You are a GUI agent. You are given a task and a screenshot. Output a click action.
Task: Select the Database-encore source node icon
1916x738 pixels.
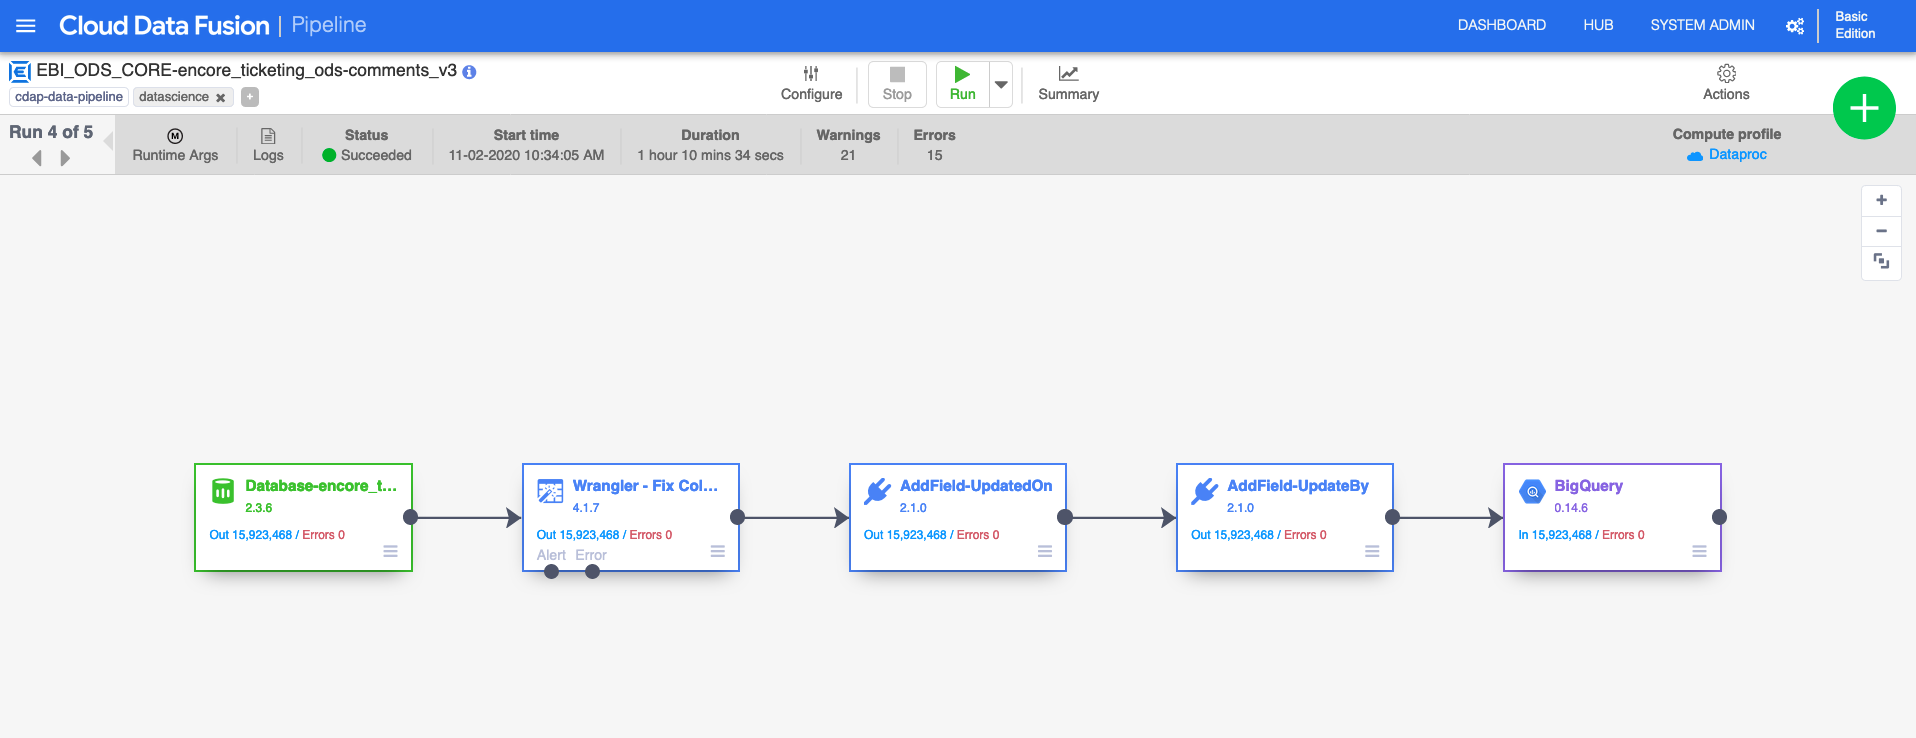223,491
